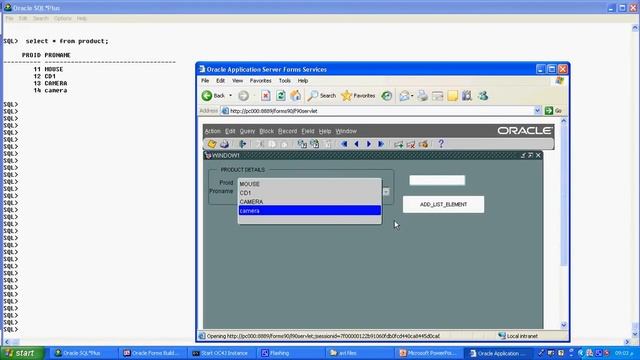Click the Print icon in Forms toolbar
Viewport: 640px width, 360px height.
click(224, 144)
